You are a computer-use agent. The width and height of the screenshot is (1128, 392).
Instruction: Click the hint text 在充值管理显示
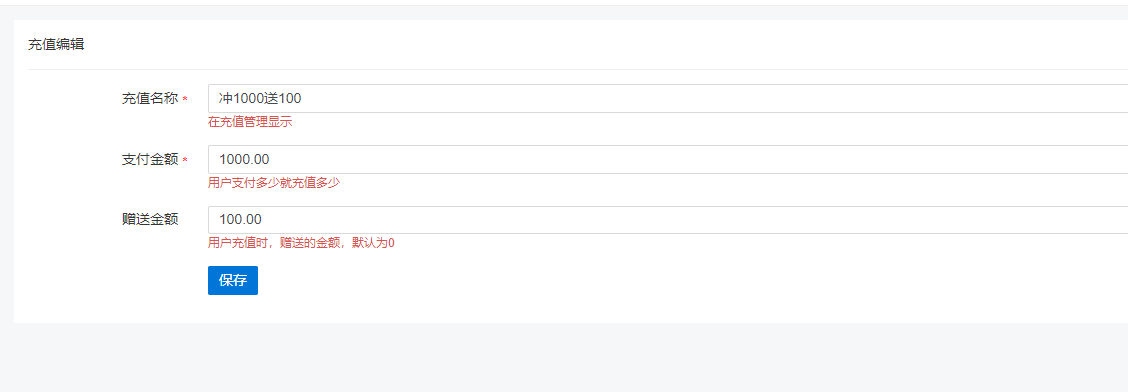[250, 122]
